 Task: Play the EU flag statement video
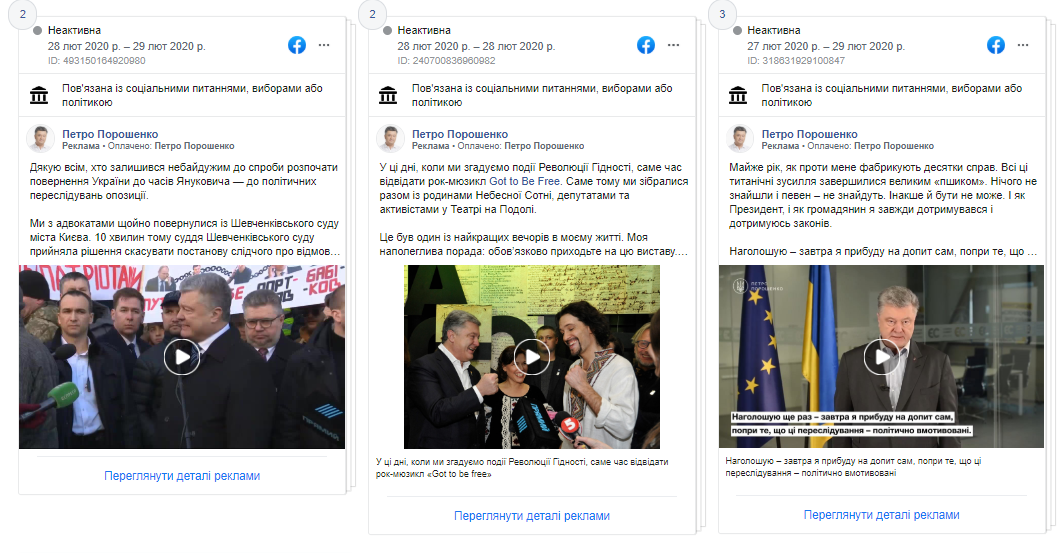click(x=882, y=356)
